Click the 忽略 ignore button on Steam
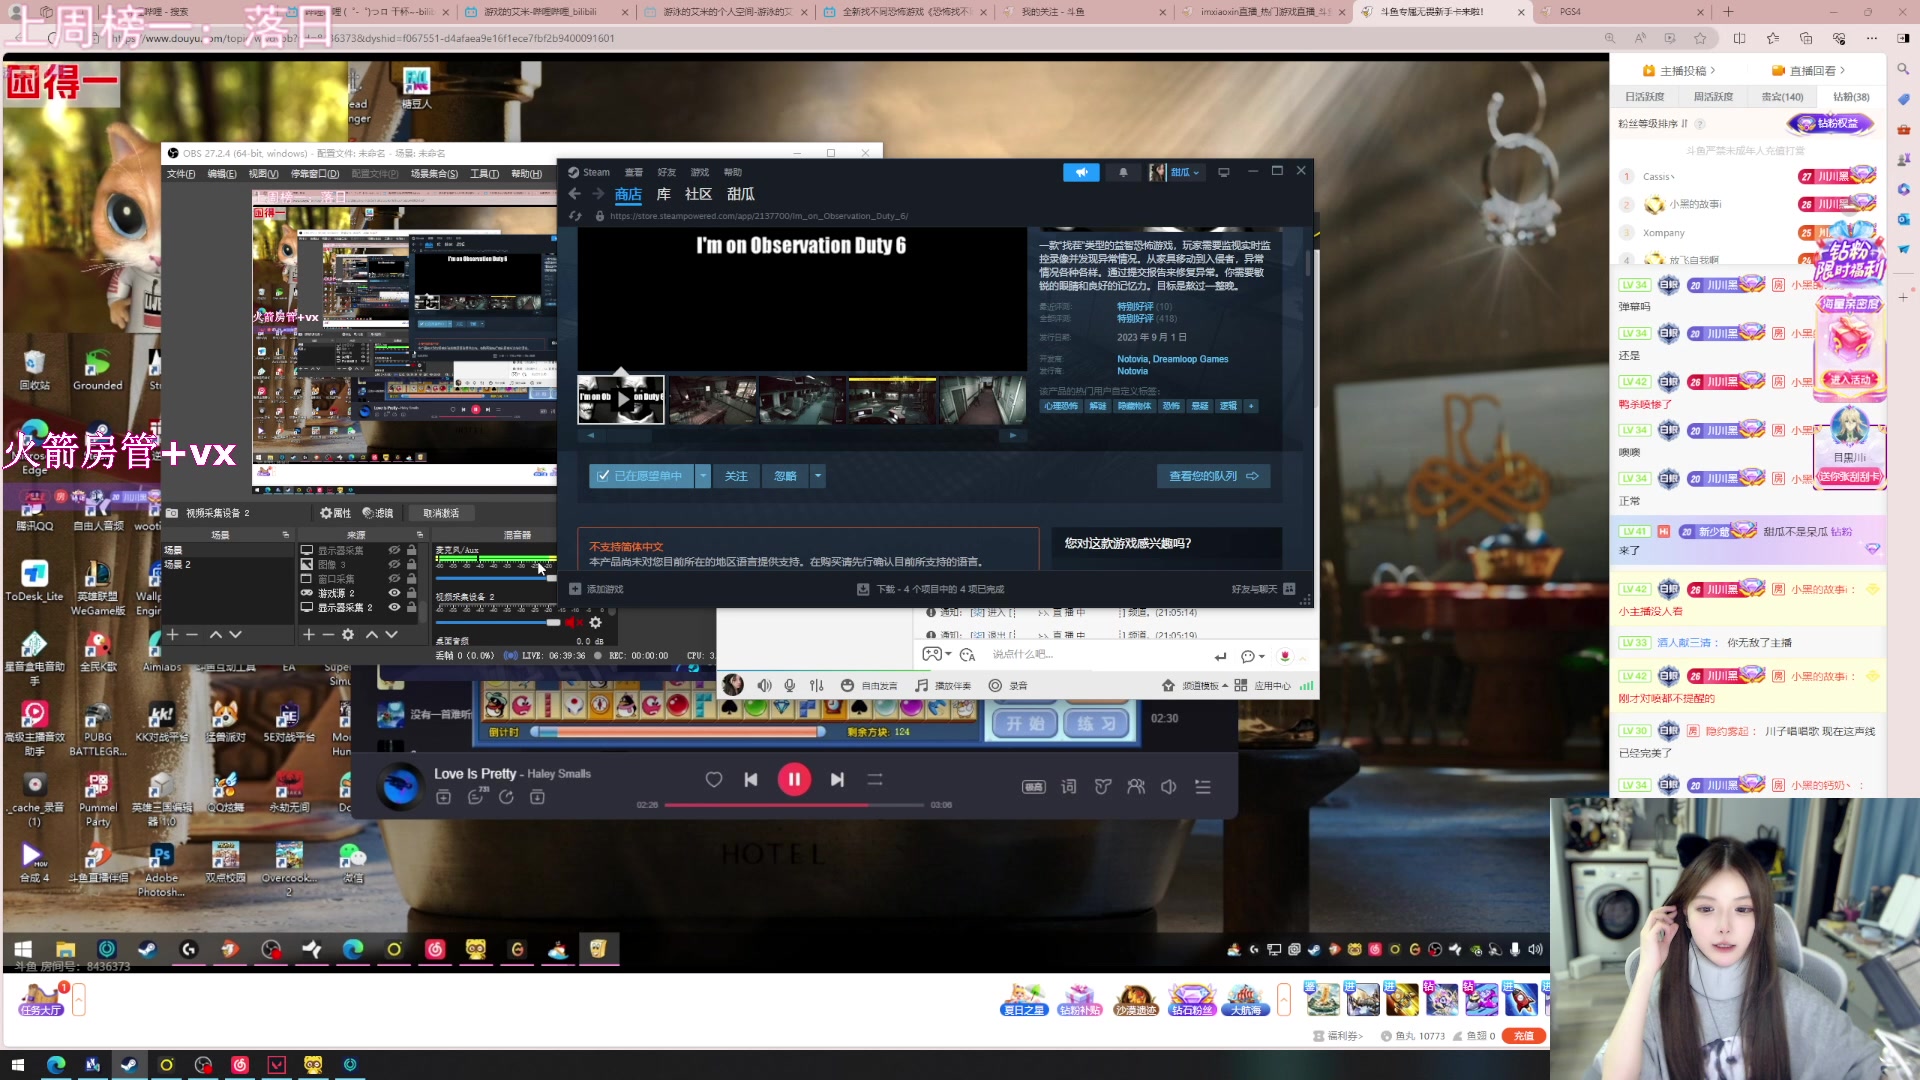 click(785, 476)
